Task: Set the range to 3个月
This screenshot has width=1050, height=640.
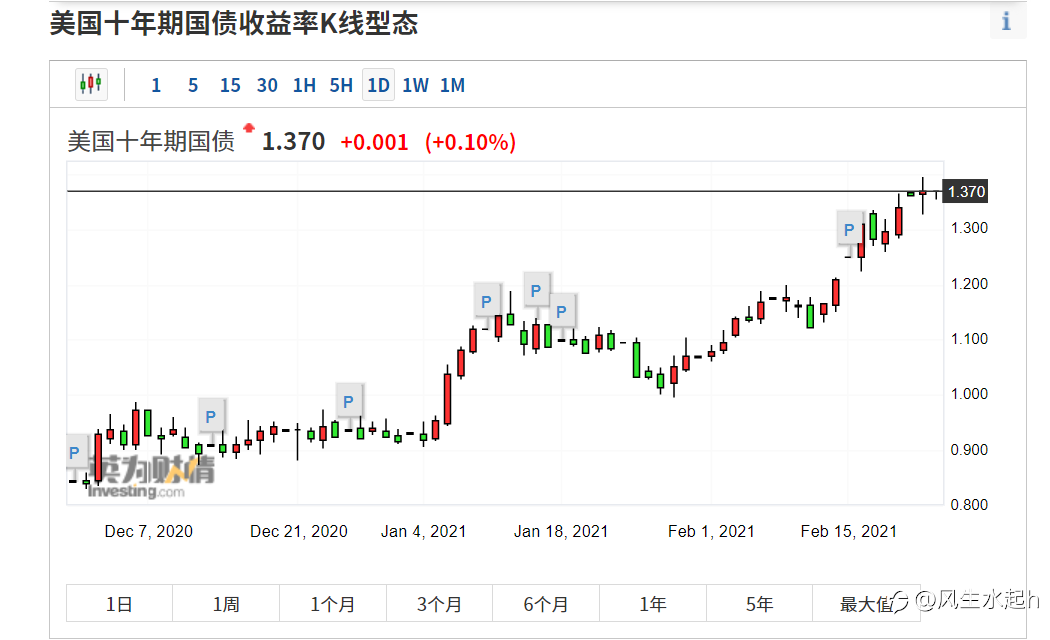Action: pos(439,604)
